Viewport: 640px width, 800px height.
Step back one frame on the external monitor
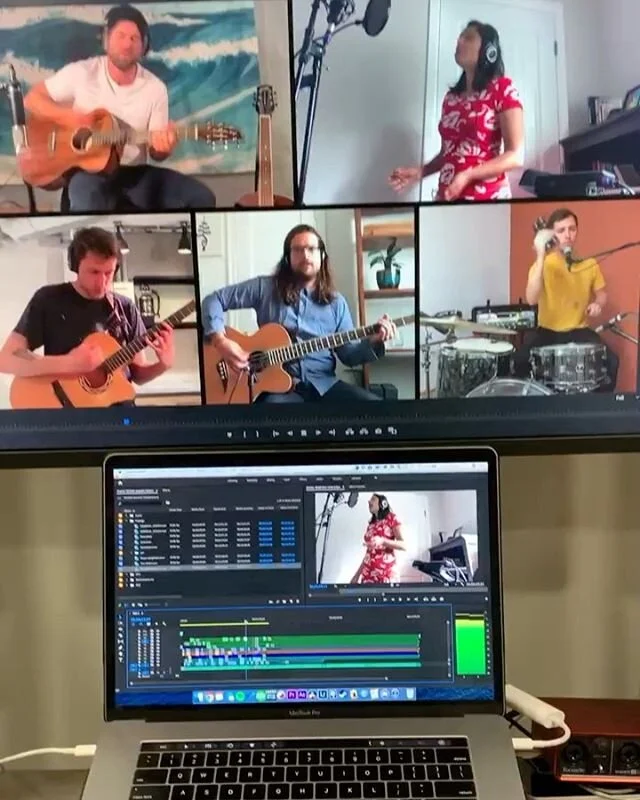click(x=290, y=434)
